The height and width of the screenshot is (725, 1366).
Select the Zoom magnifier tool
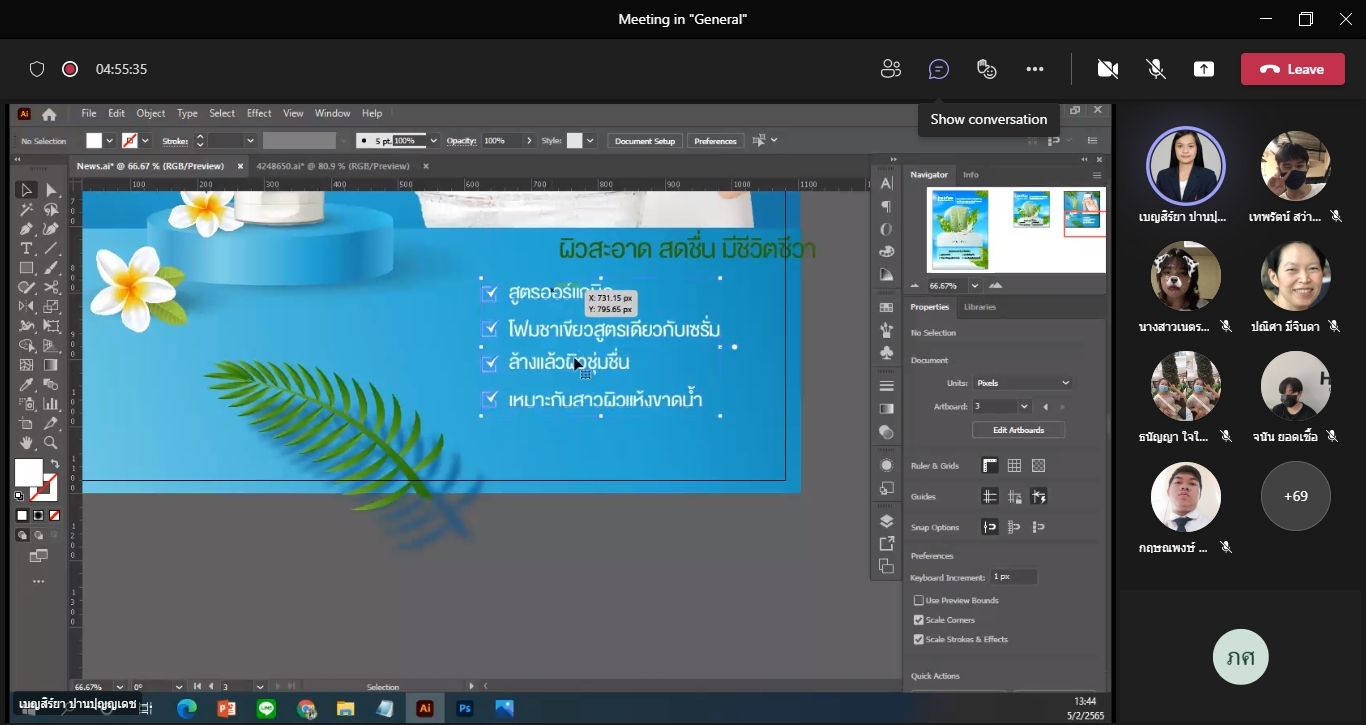point(51,443)
